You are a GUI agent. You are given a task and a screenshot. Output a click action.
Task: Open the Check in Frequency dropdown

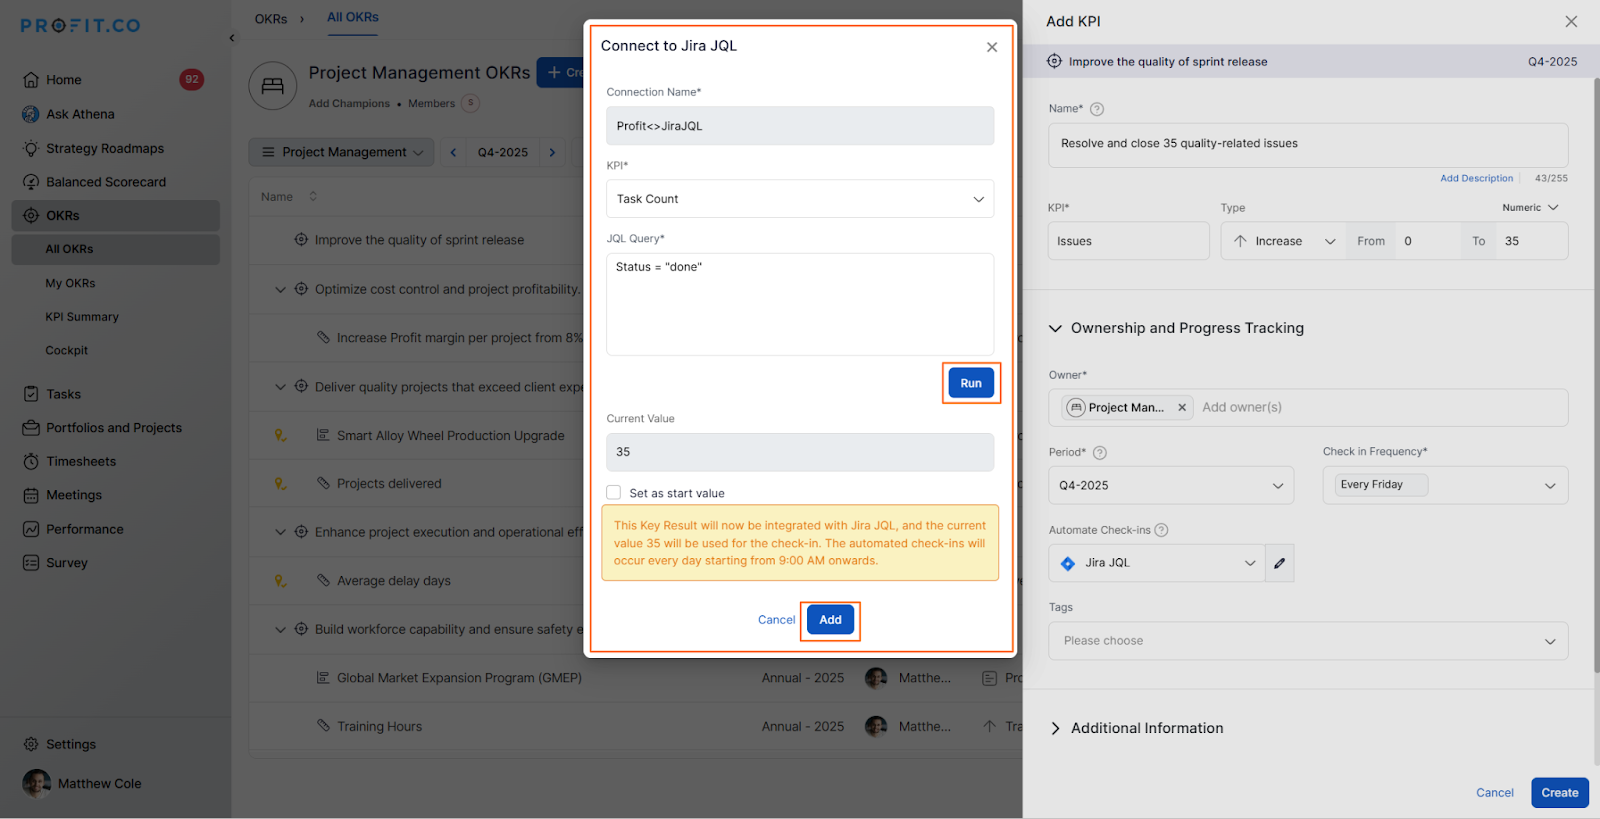point(1445,485)
